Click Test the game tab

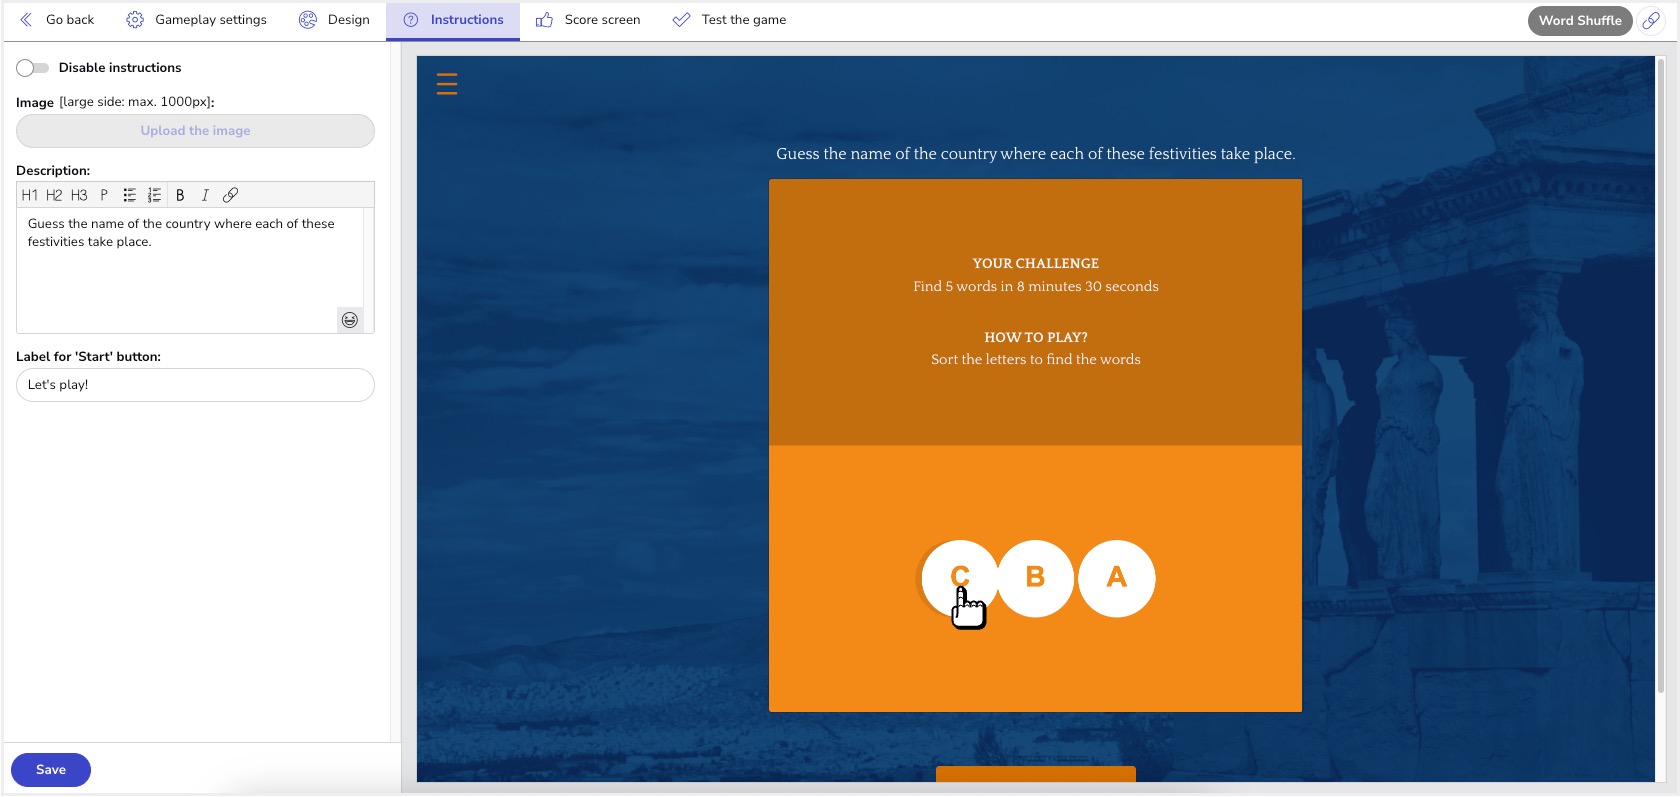click(730, 20)
